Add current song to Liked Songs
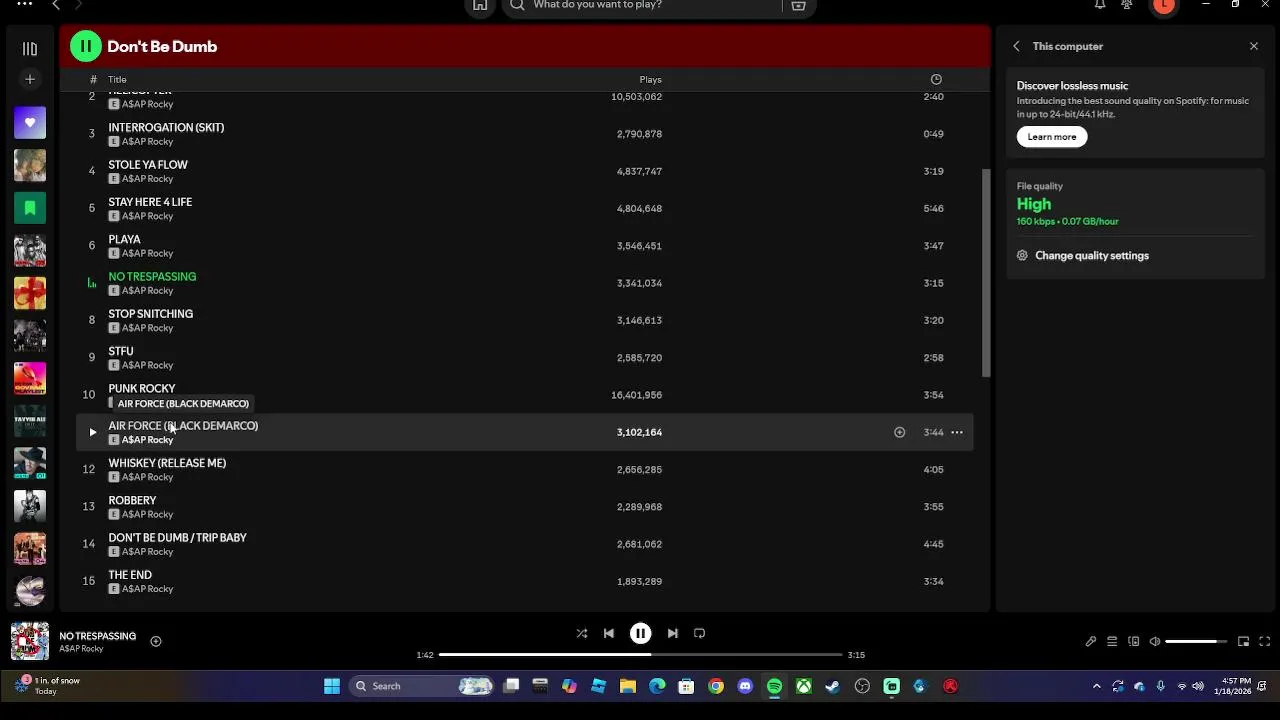Screen dimensions: 1280x720 [156, 641]
